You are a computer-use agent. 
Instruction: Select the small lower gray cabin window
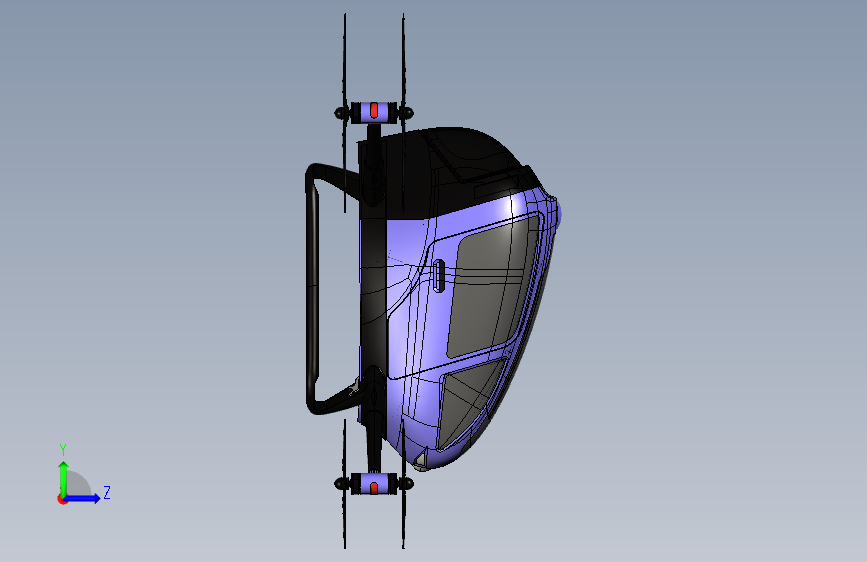[469, 404]
